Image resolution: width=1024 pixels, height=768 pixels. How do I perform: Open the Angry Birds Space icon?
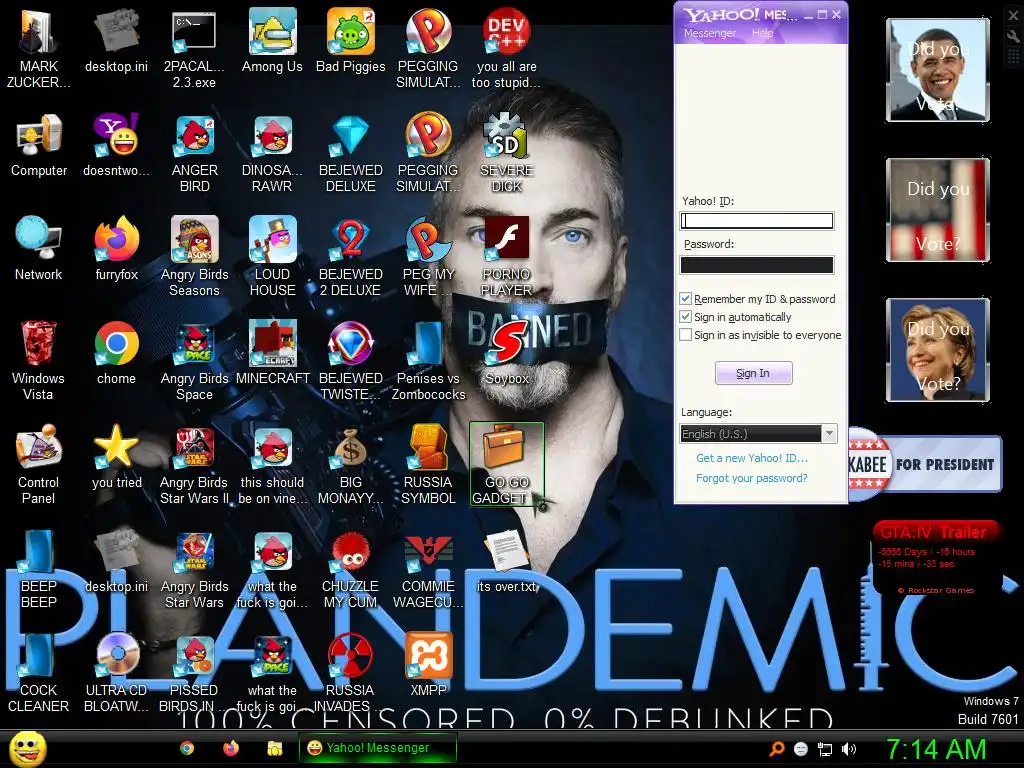click(x=195, y=360)
